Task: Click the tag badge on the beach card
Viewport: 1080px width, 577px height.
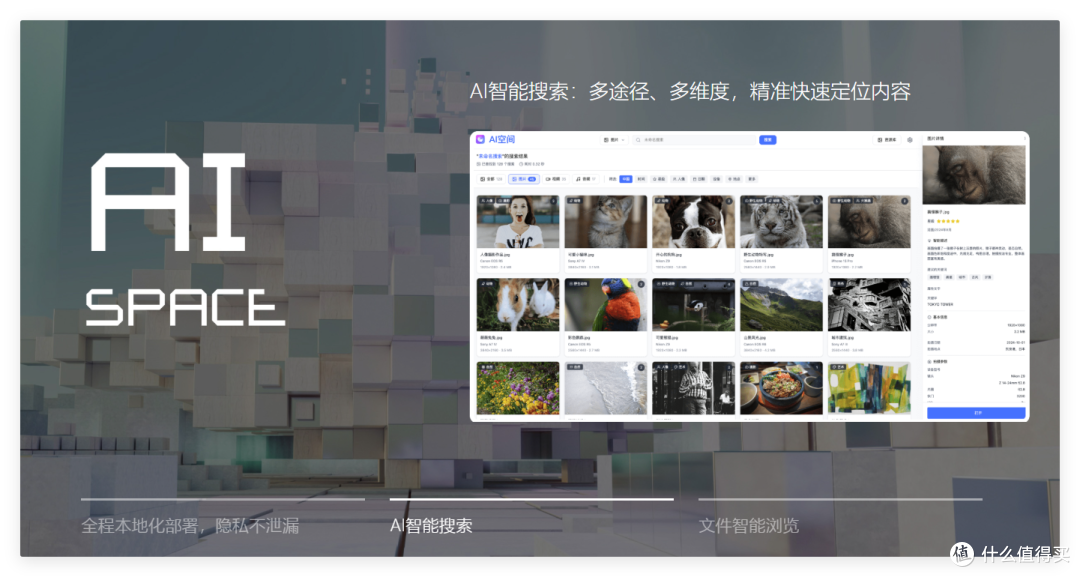Action: tap(575, 367)
